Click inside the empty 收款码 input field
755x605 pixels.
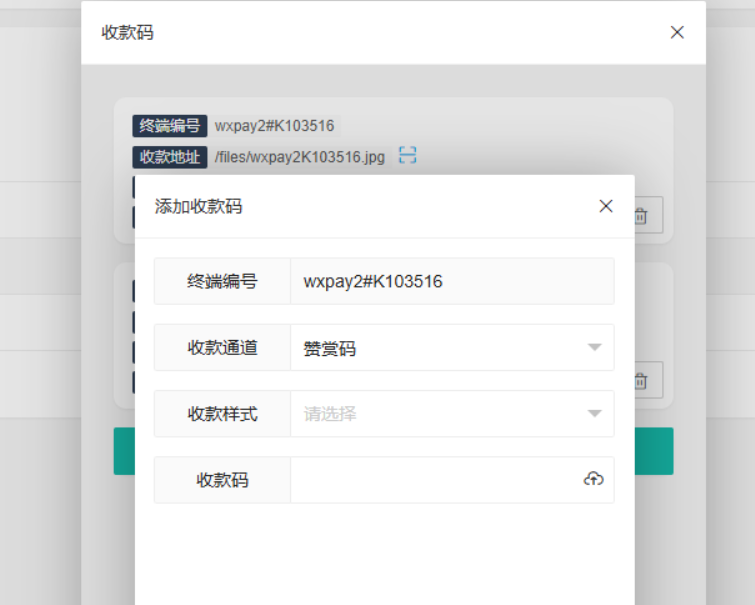tap(435, 480)
